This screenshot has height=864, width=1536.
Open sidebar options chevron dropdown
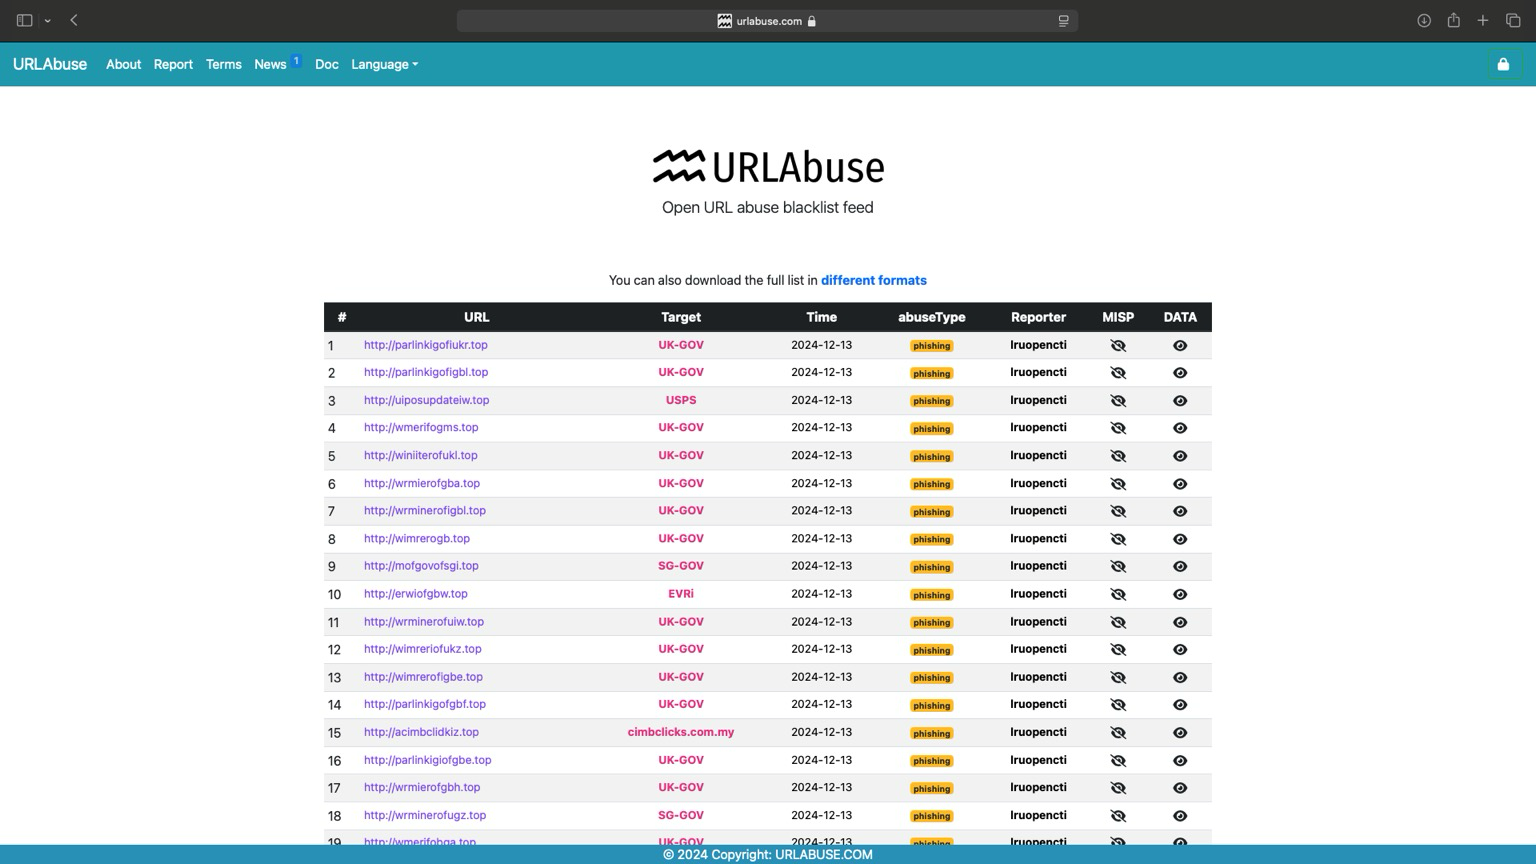click(x=47, y=21)
